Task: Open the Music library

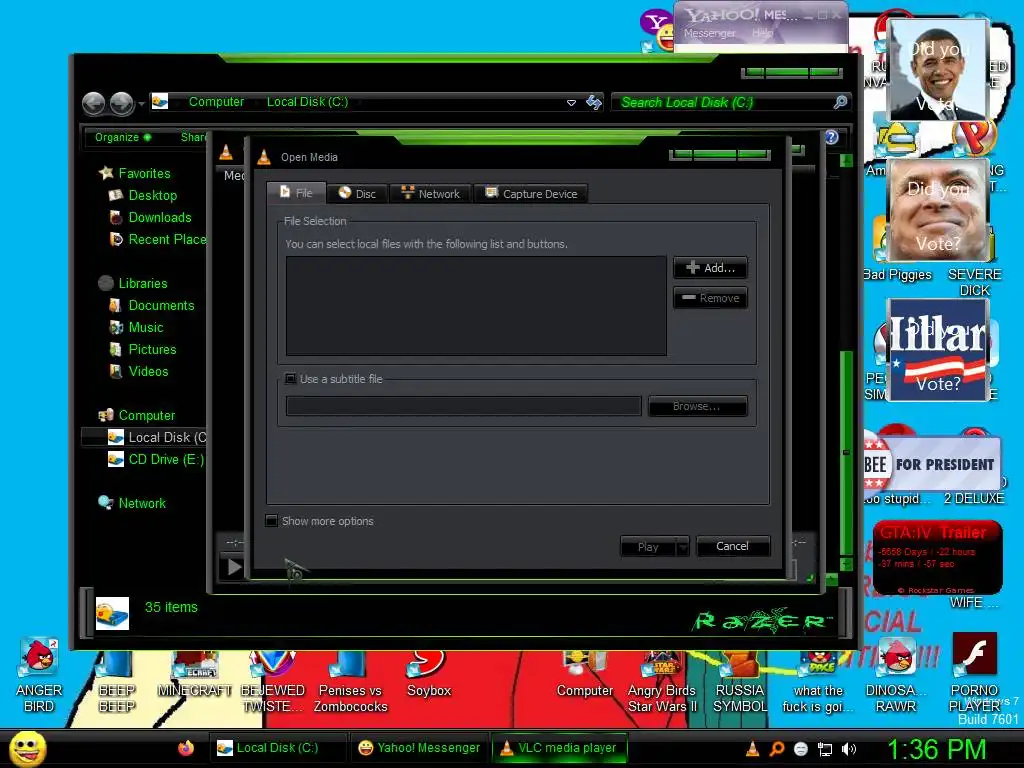Action: pos(146,328)
